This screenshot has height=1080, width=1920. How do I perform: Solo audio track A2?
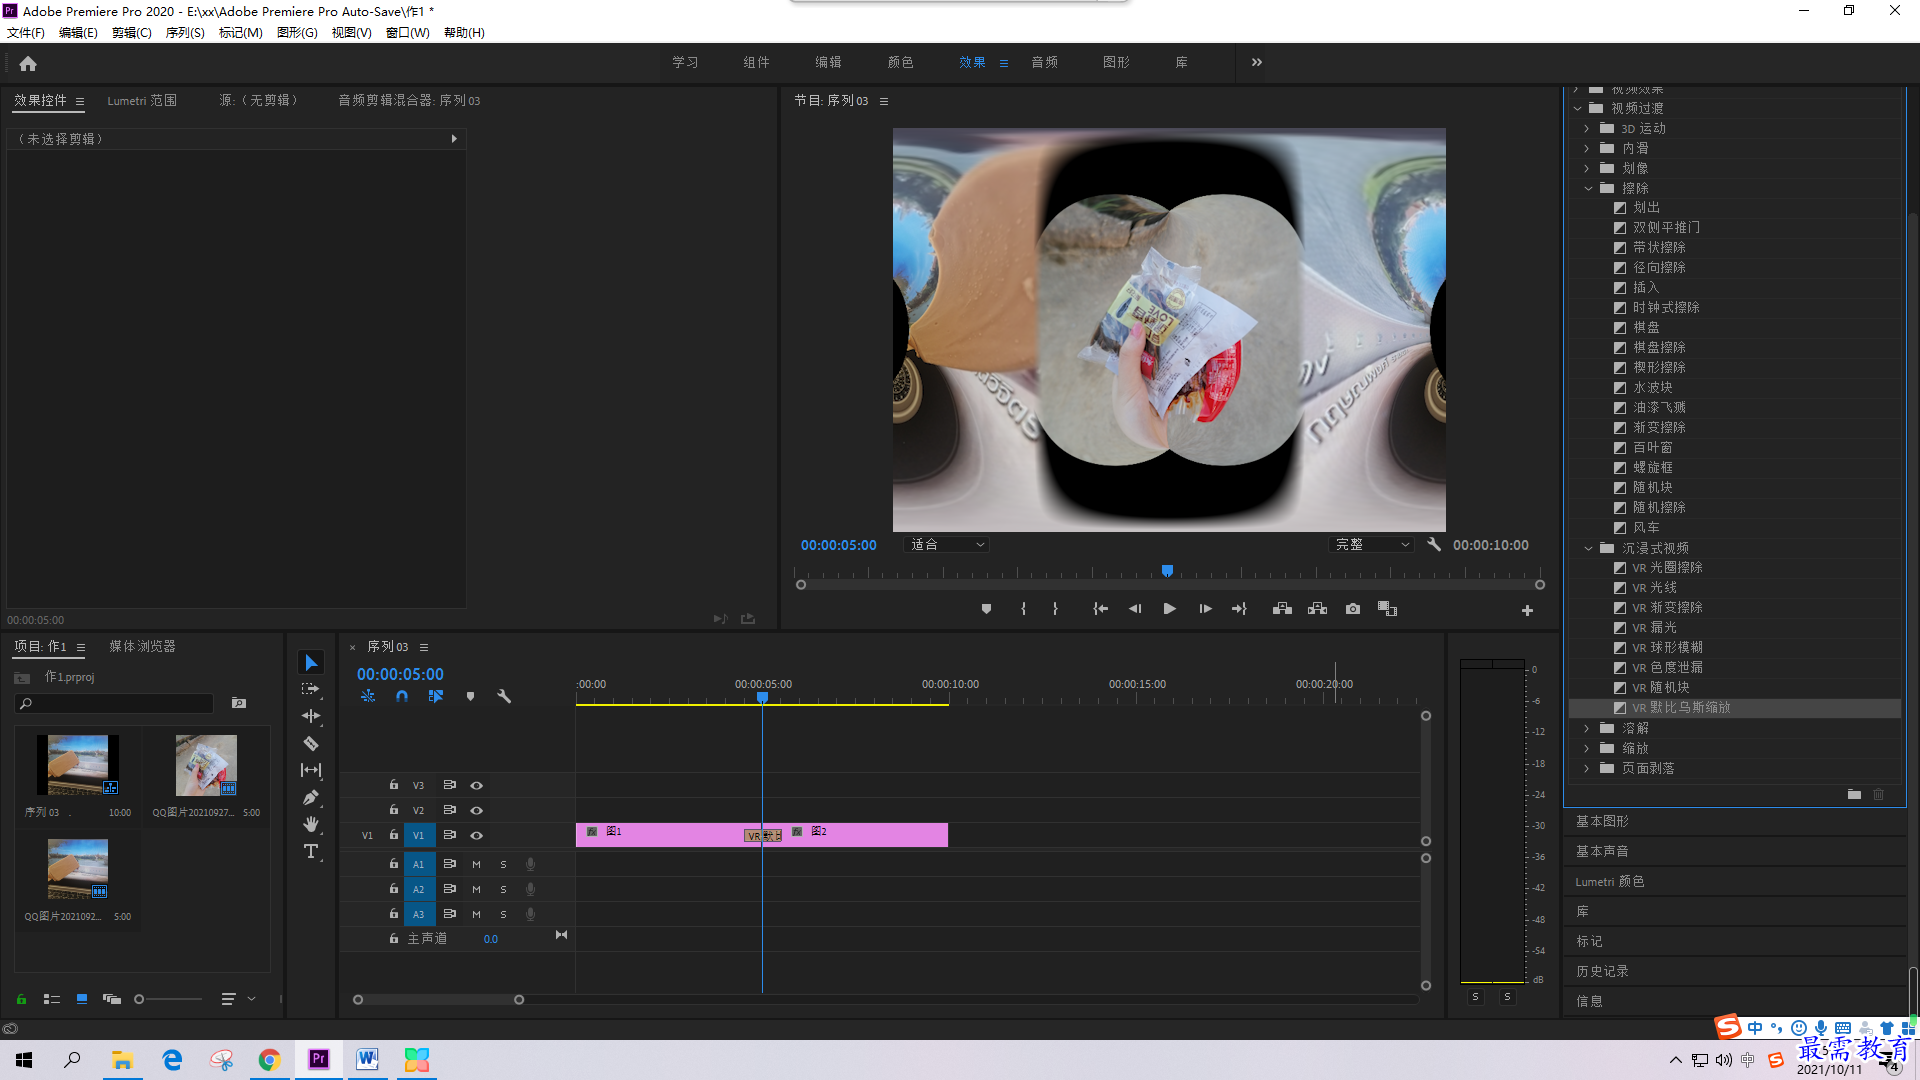pyautogui.click(x=503, y=889)
